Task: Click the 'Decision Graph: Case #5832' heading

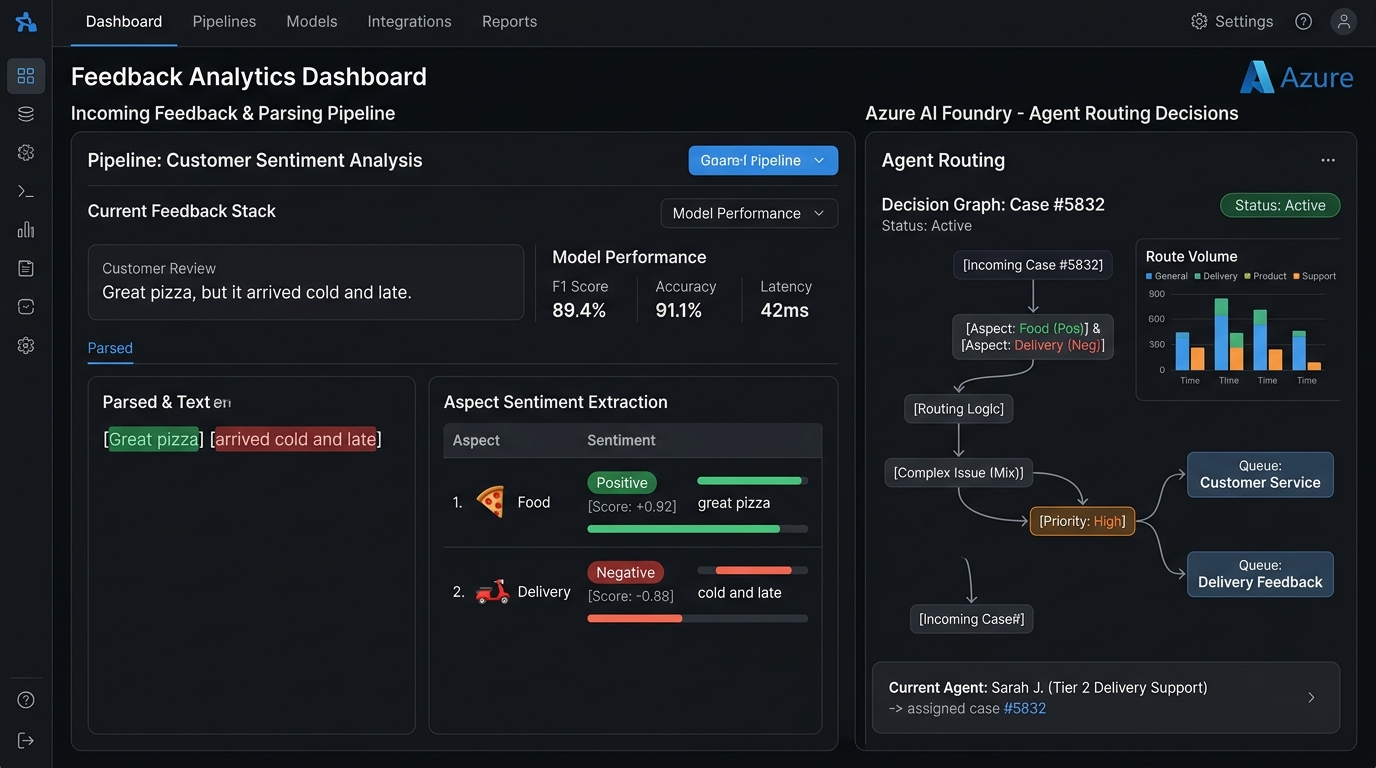Action: [x=993, y=205]
